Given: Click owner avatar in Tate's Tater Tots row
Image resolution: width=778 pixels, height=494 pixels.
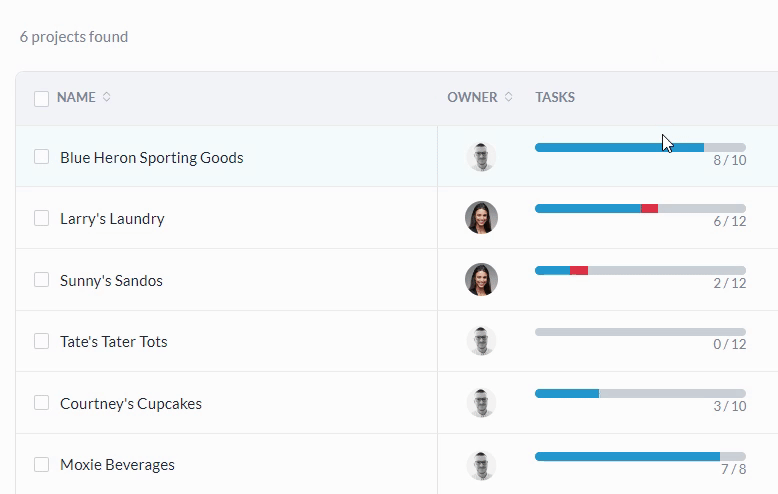Looking at the screenshot, I should click(x=481, y=341).
